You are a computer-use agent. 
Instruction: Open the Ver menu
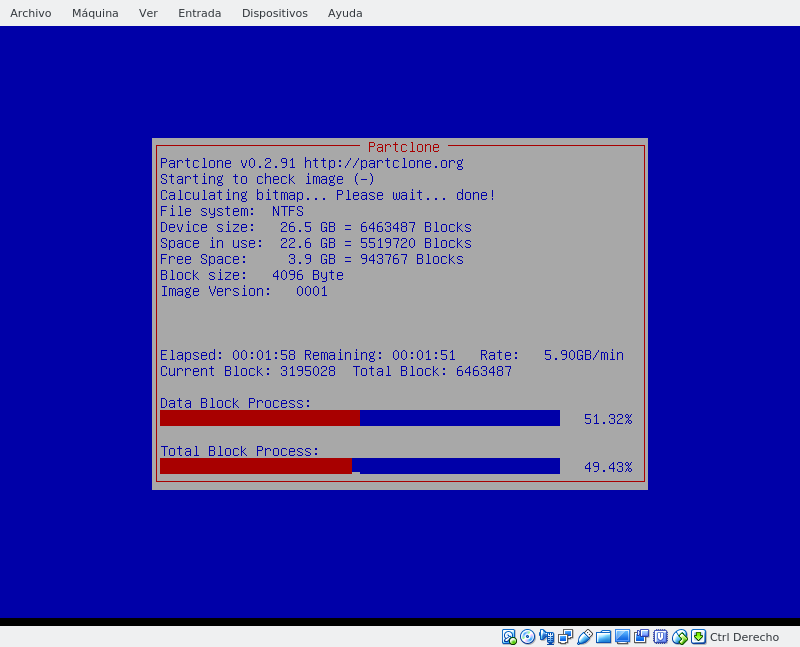click(148, 13)
